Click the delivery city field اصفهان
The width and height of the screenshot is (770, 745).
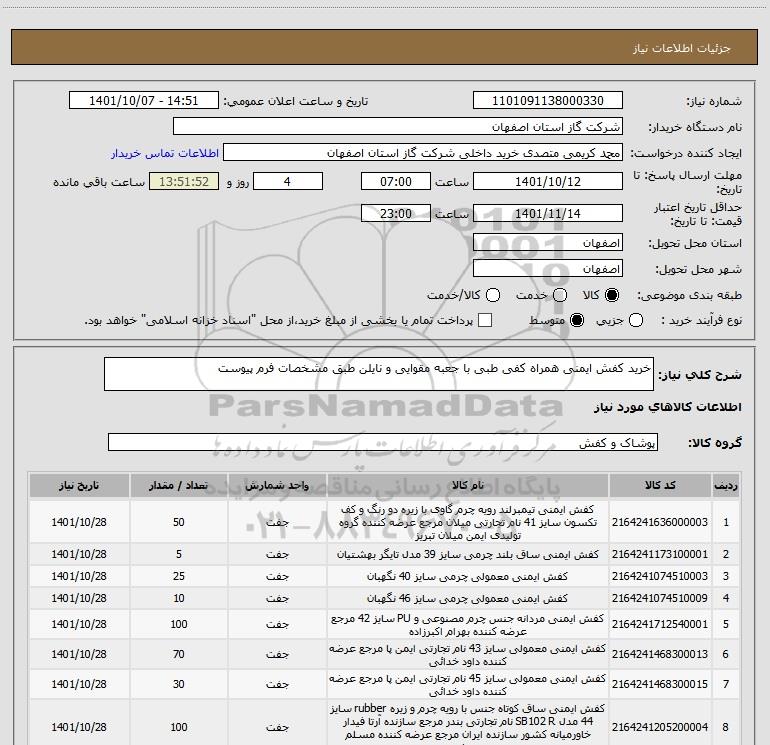point(548,269)
